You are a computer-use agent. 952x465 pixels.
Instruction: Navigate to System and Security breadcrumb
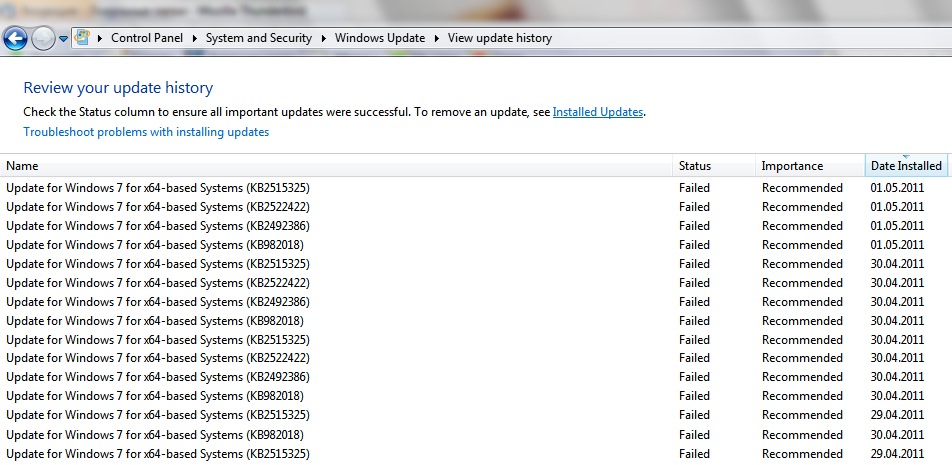click(259, 38)
